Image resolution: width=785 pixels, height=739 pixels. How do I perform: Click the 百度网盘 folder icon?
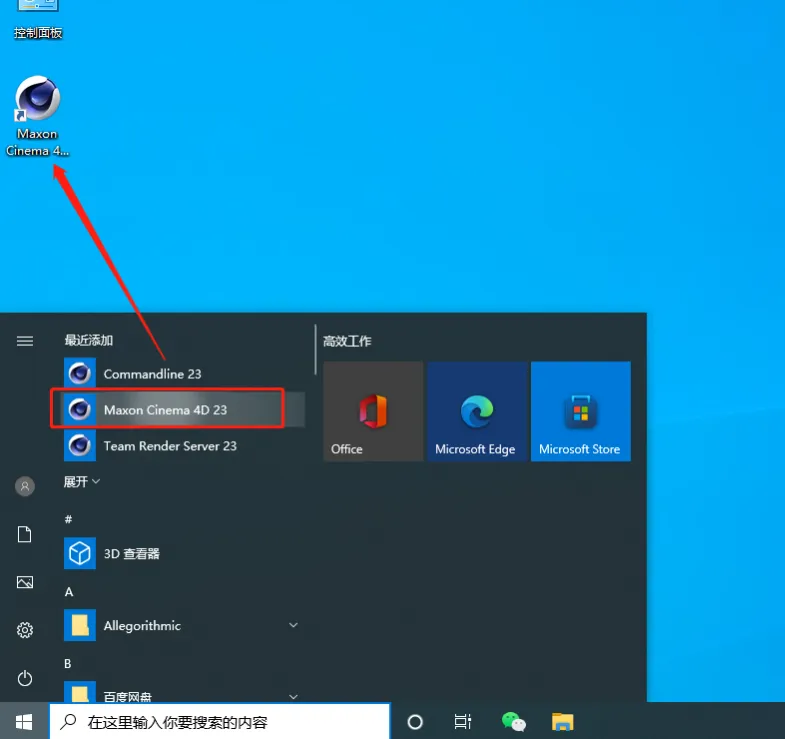80,692
